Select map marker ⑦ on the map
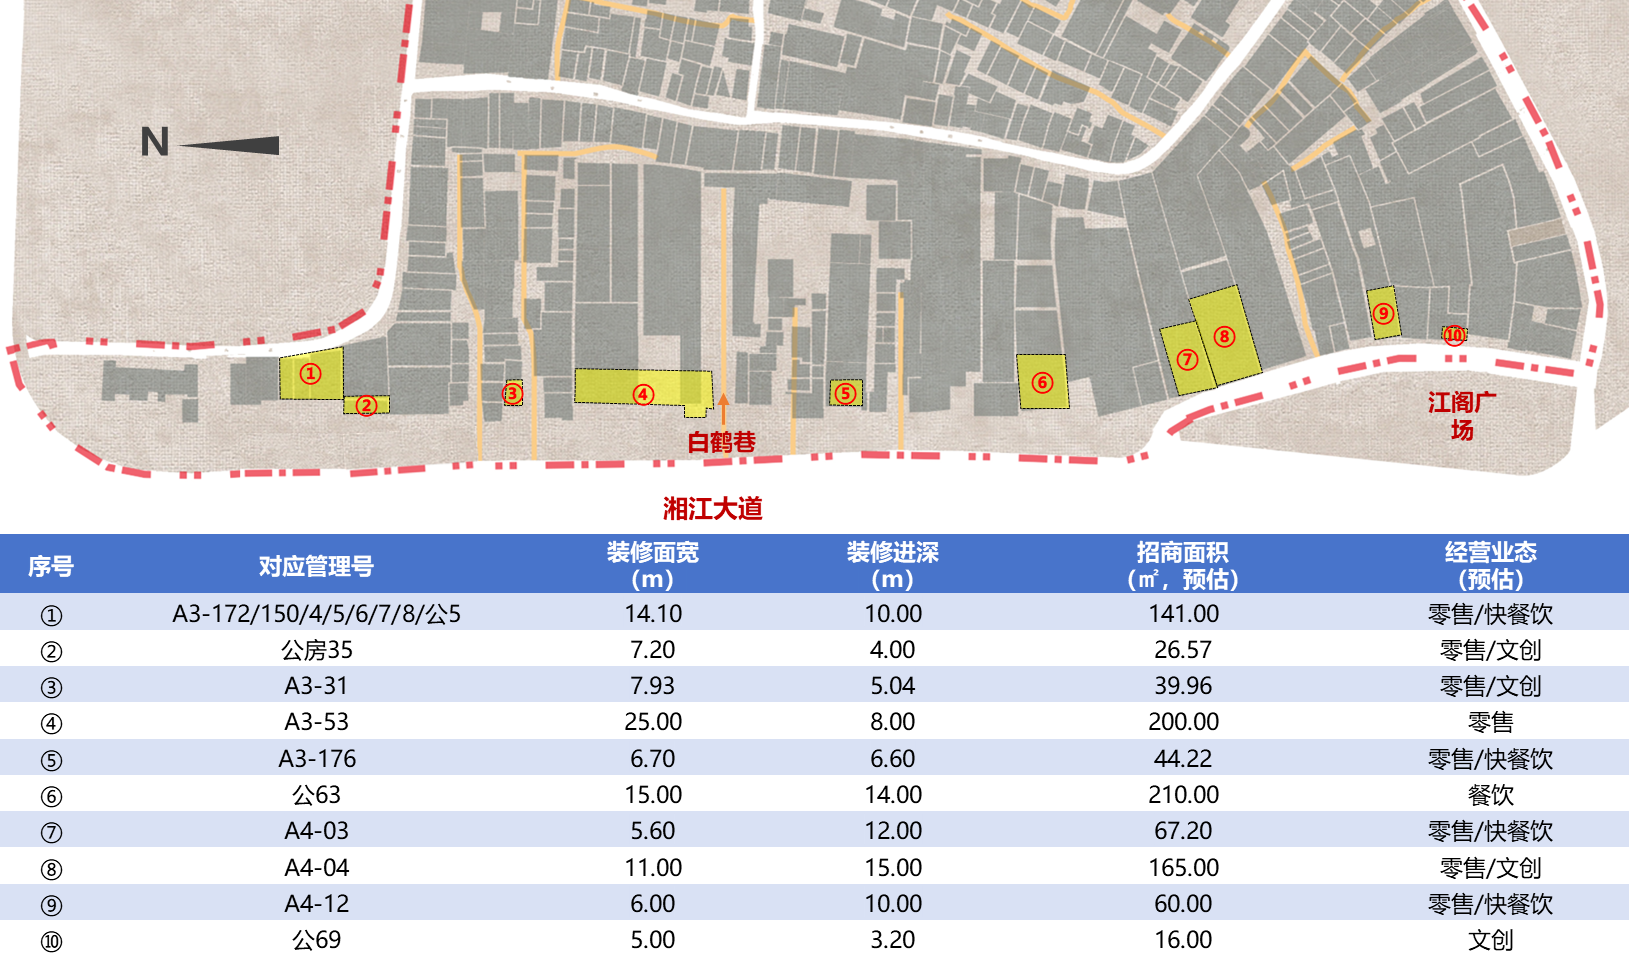 point(1187,359)
